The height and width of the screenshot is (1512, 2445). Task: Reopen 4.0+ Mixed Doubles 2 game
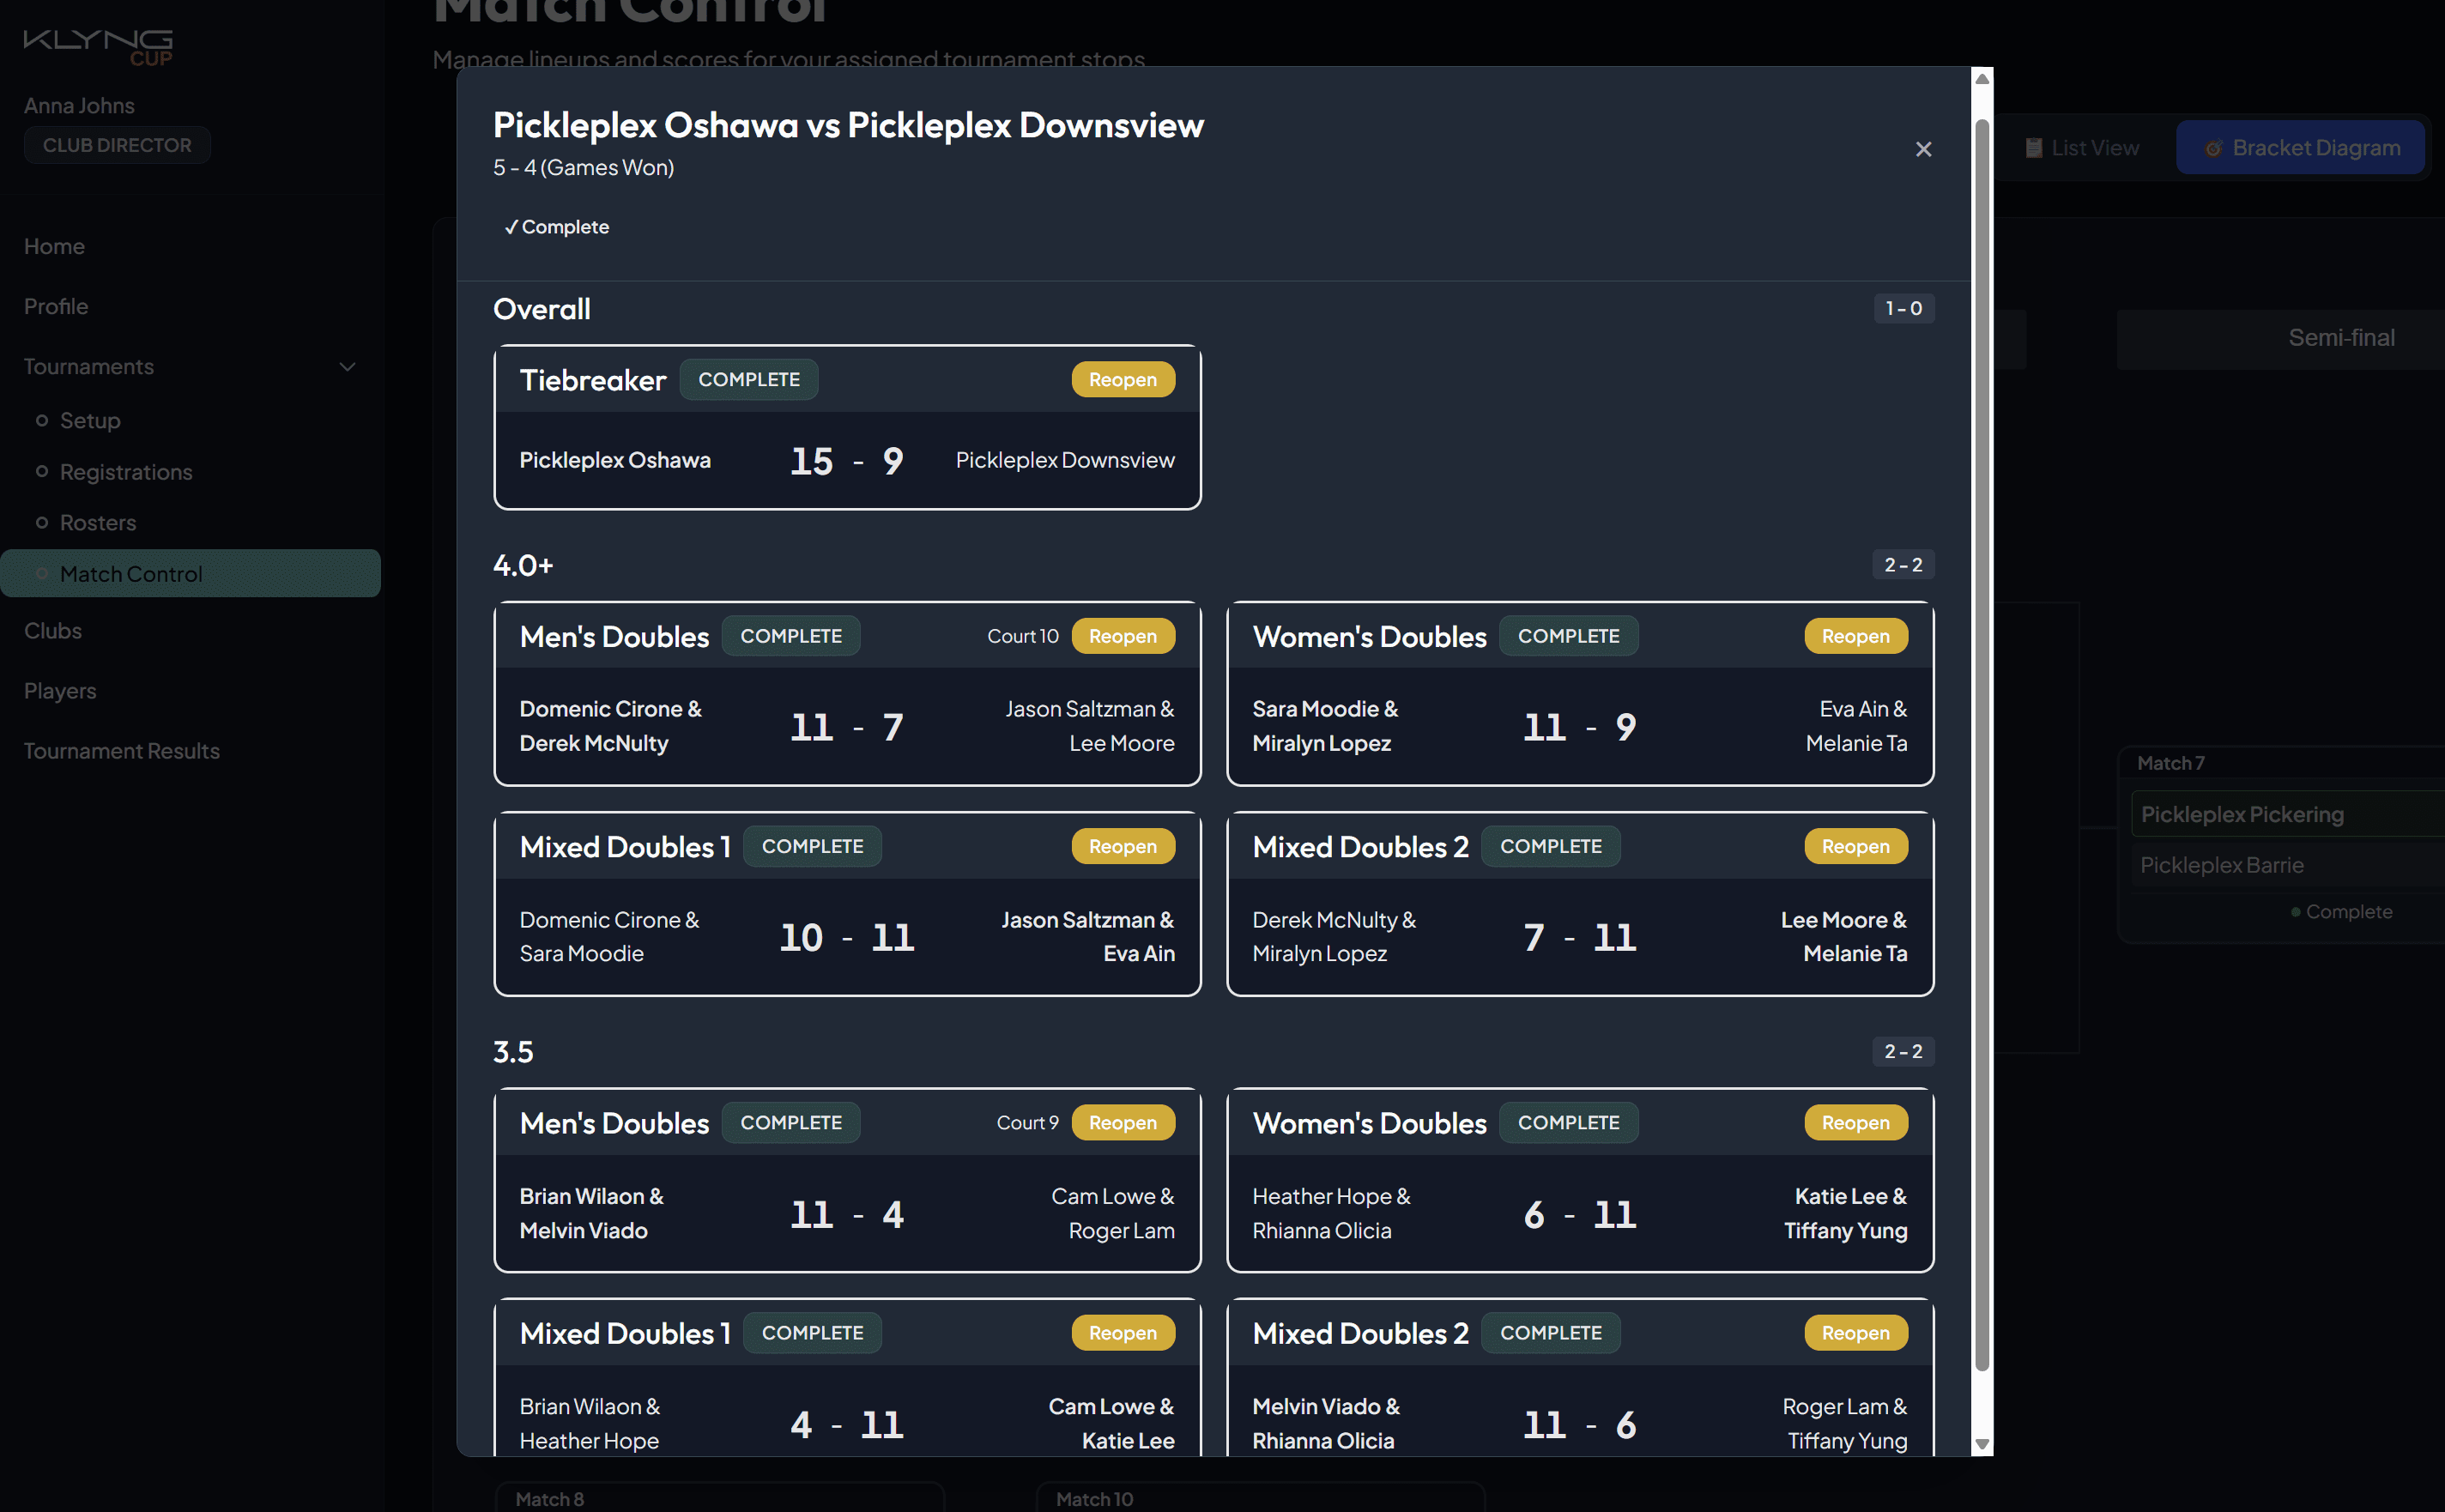1855,846
